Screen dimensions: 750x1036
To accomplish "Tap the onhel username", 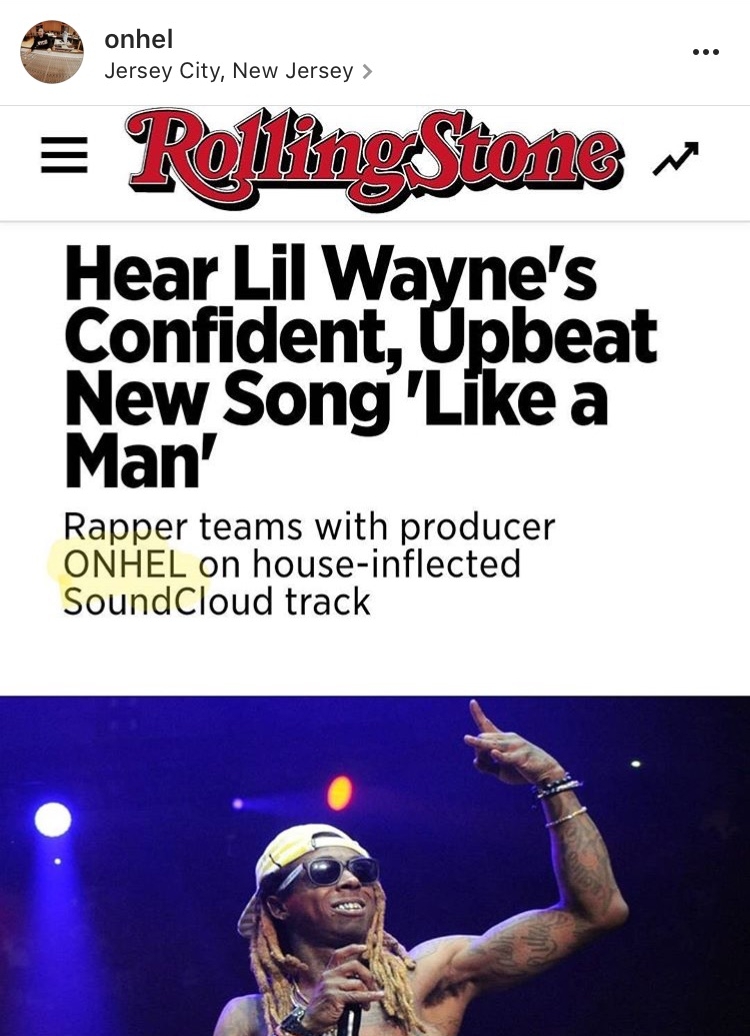I will point(139,39).
